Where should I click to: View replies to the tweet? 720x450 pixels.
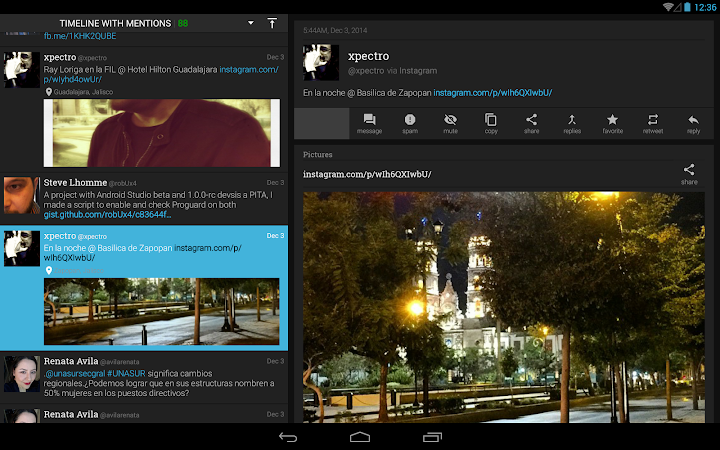pos(572,123)
